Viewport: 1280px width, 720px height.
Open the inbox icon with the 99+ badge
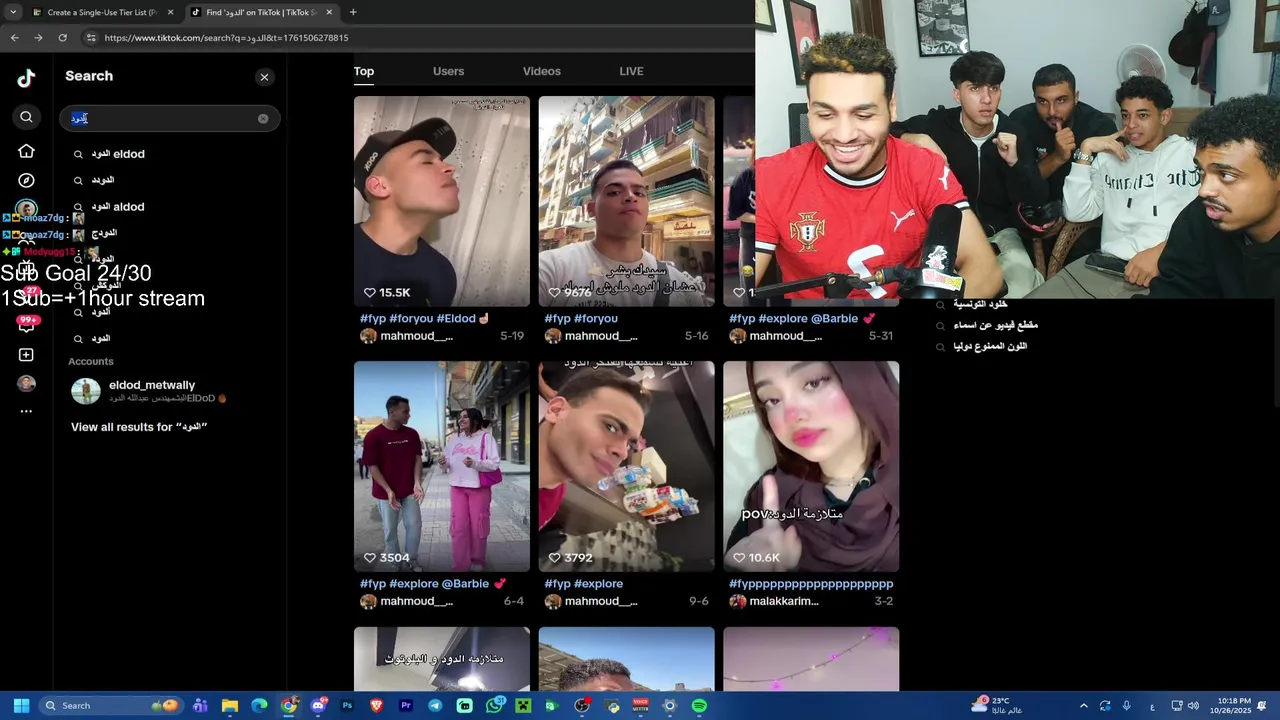coord(26,325)
